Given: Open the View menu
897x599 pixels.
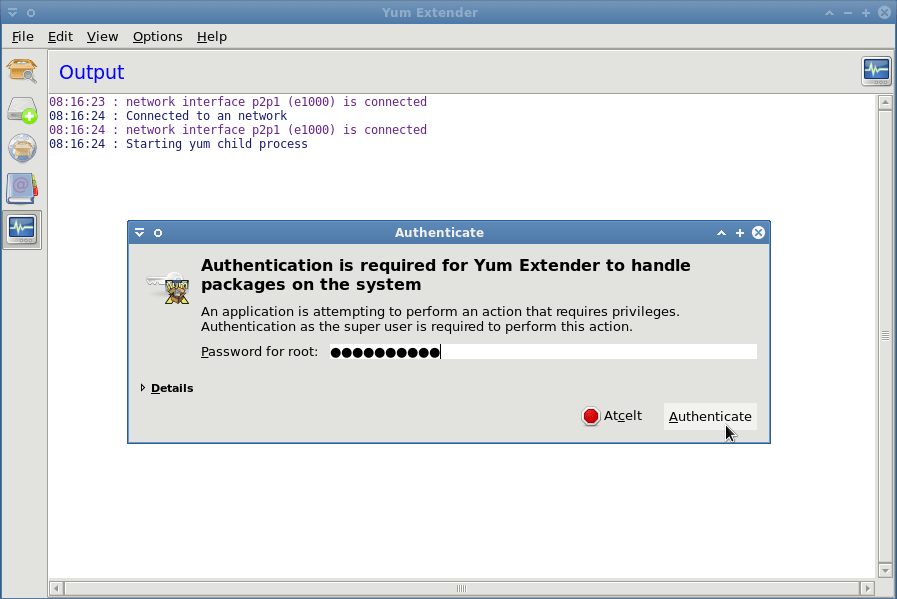Looking at the screenshot, I should [102, 37].
